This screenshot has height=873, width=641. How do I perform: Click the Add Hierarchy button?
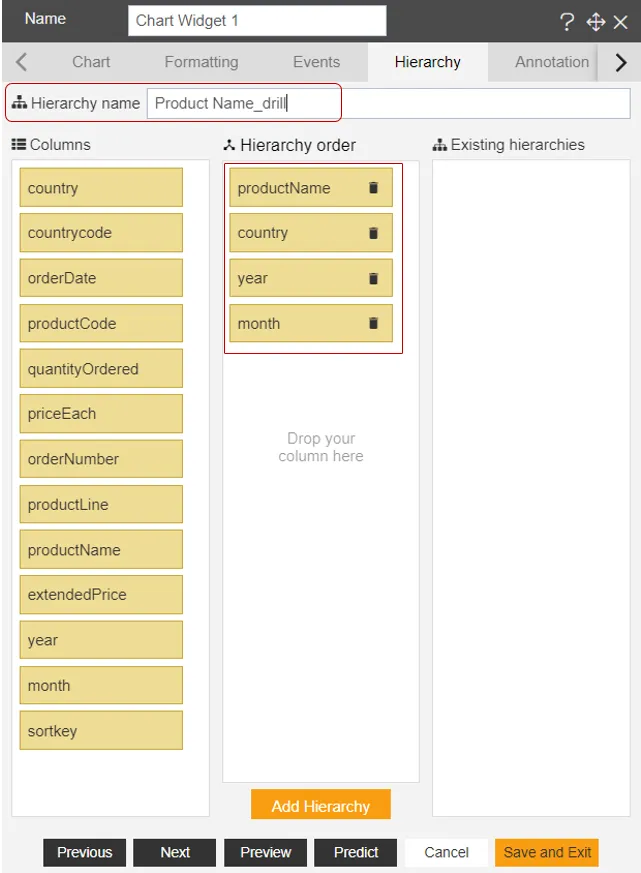pyautogui.click(x=320, y=803)
